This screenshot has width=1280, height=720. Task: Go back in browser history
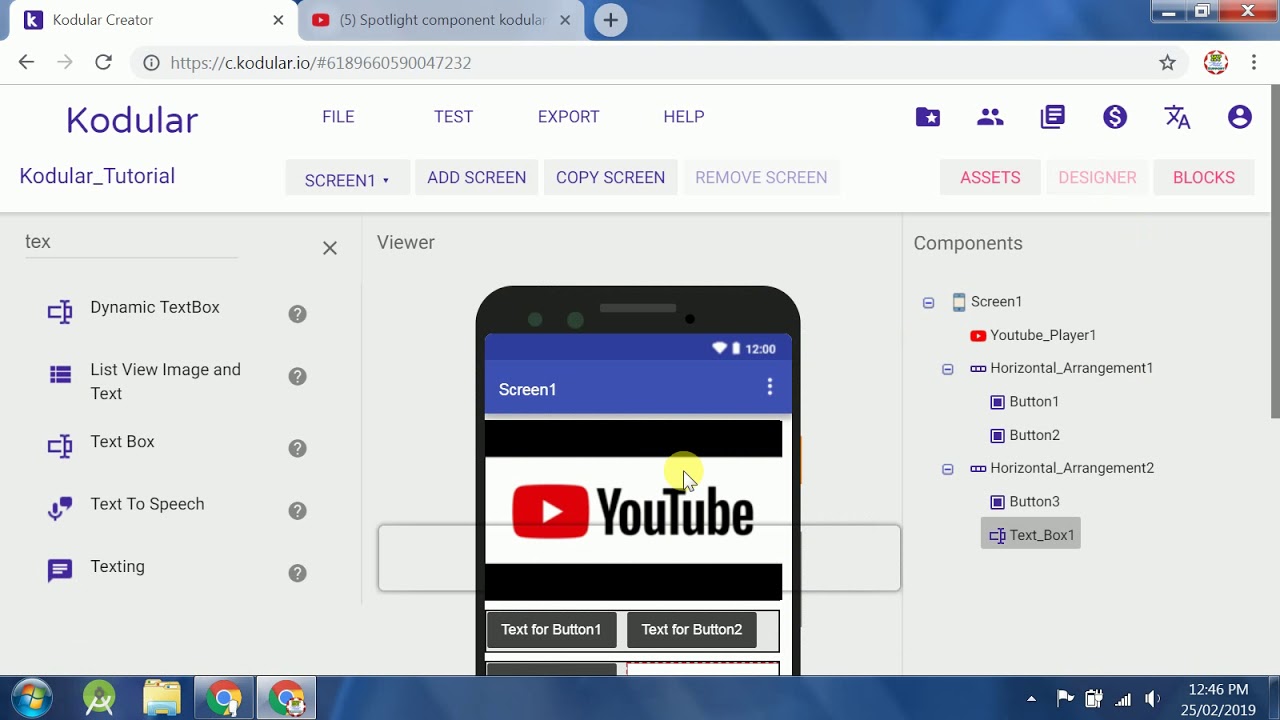click(26, 63)
